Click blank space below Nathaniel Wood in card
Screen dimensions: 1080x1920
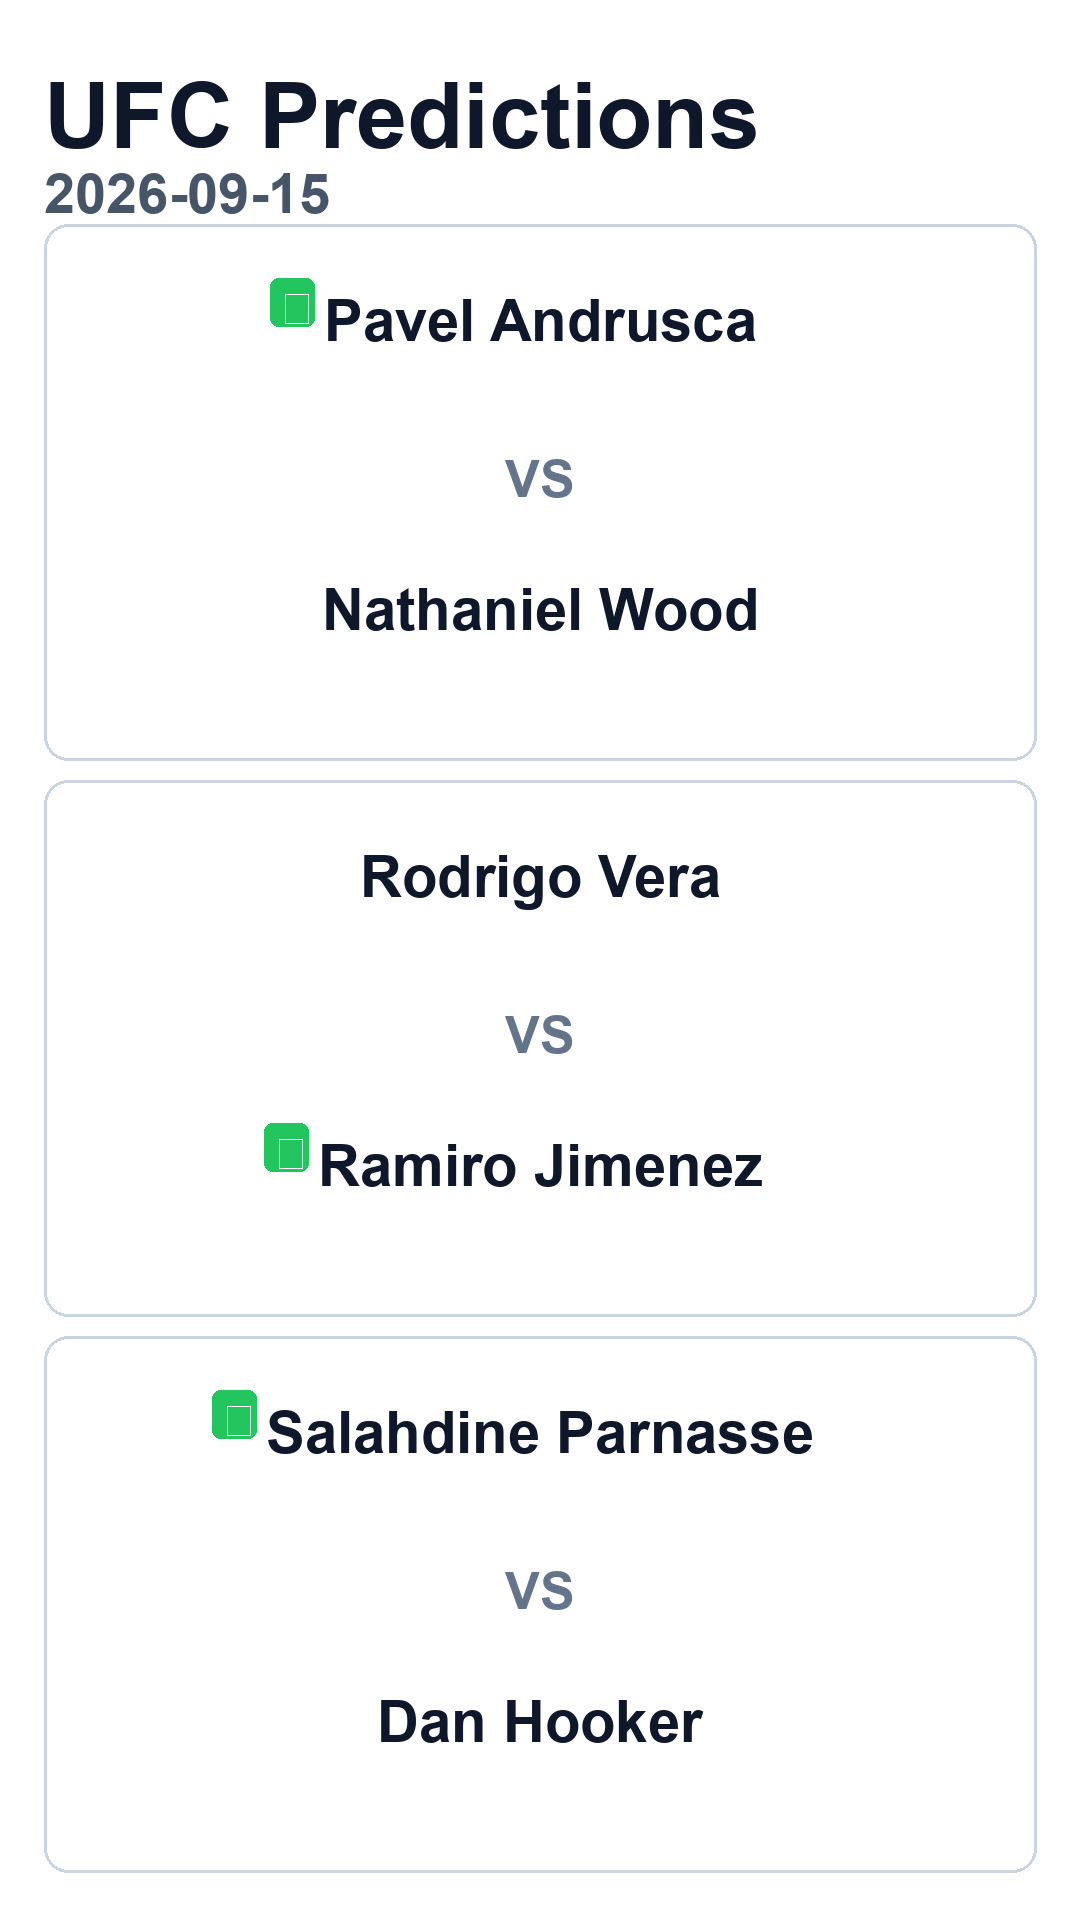click(x=540, y=700)
